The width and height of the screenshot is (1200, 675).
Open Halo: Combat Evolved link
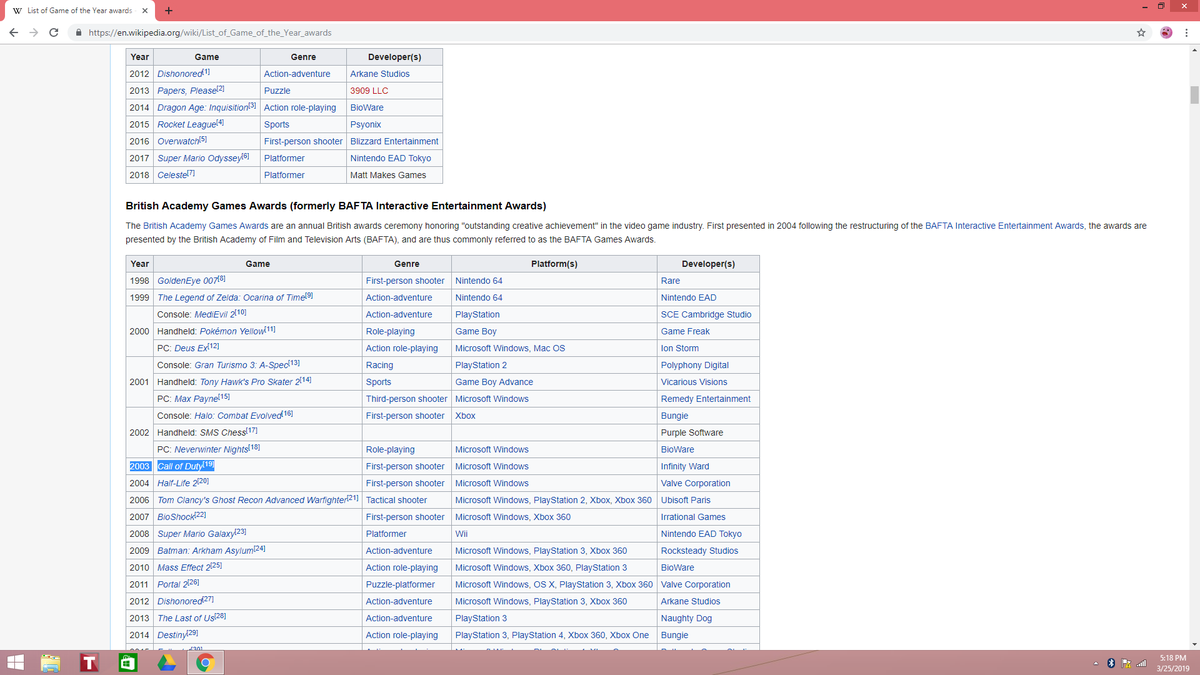click(x=238, y=417)
